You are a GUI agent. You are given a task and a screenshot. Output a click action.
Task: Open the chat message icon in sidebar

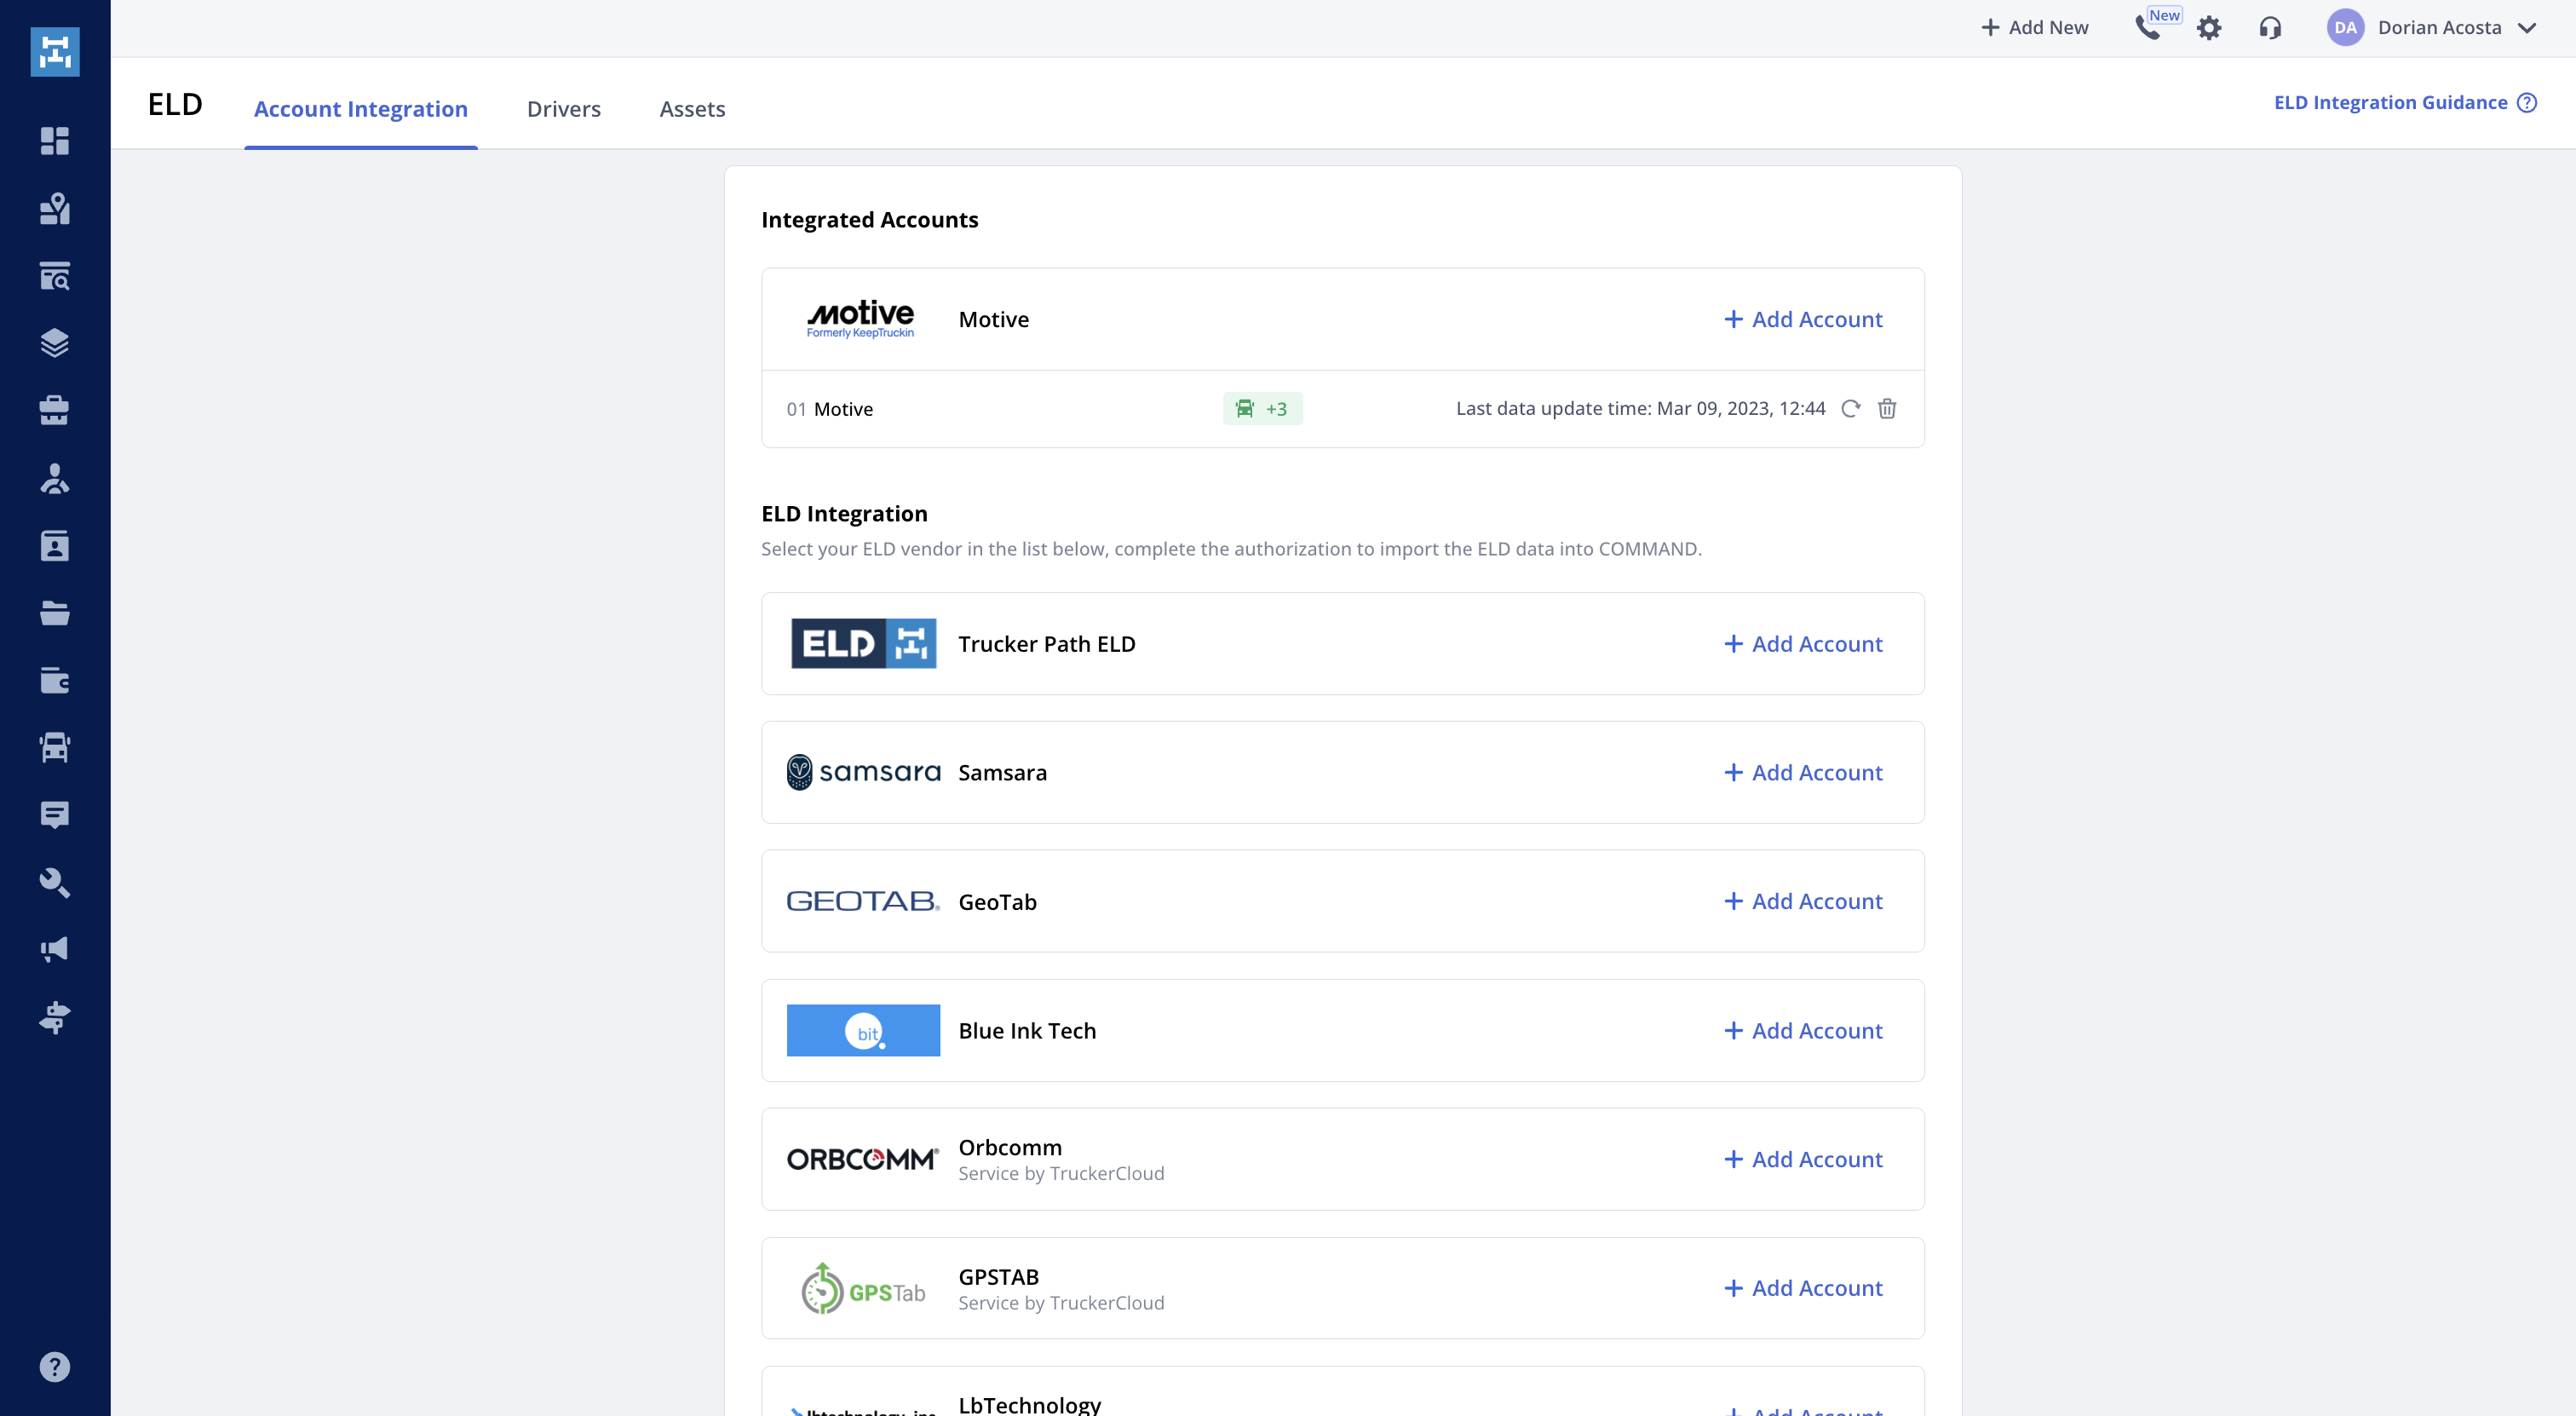click(x=55, y=815)
